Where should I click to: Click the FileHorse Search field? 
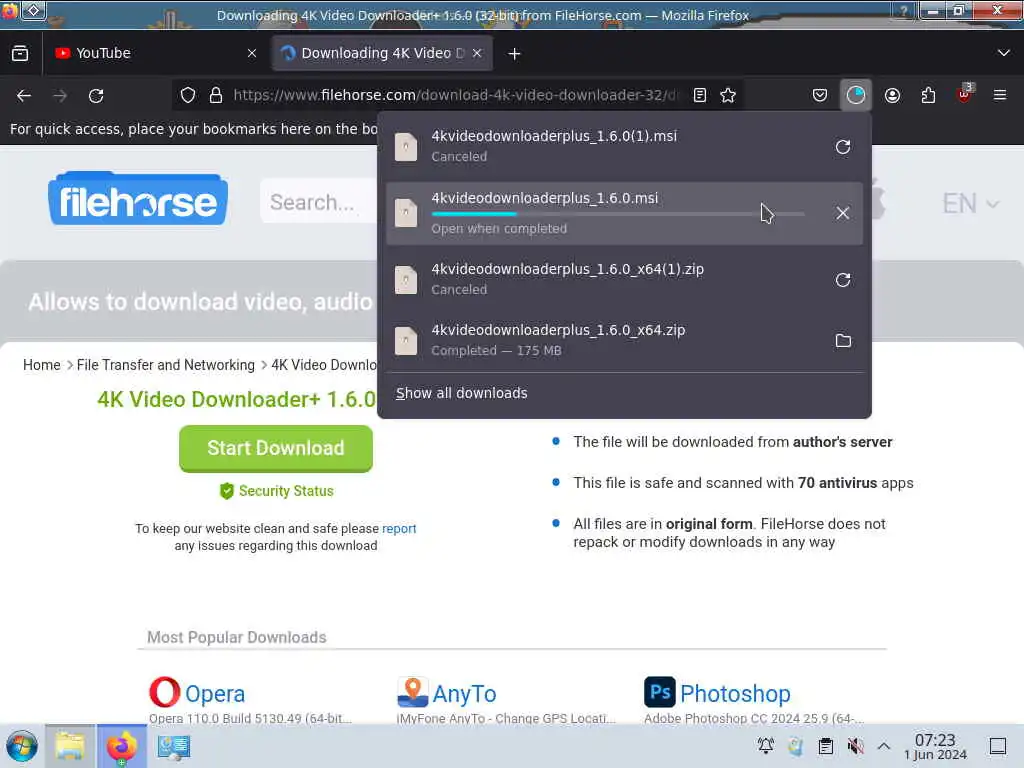point(319,202)
